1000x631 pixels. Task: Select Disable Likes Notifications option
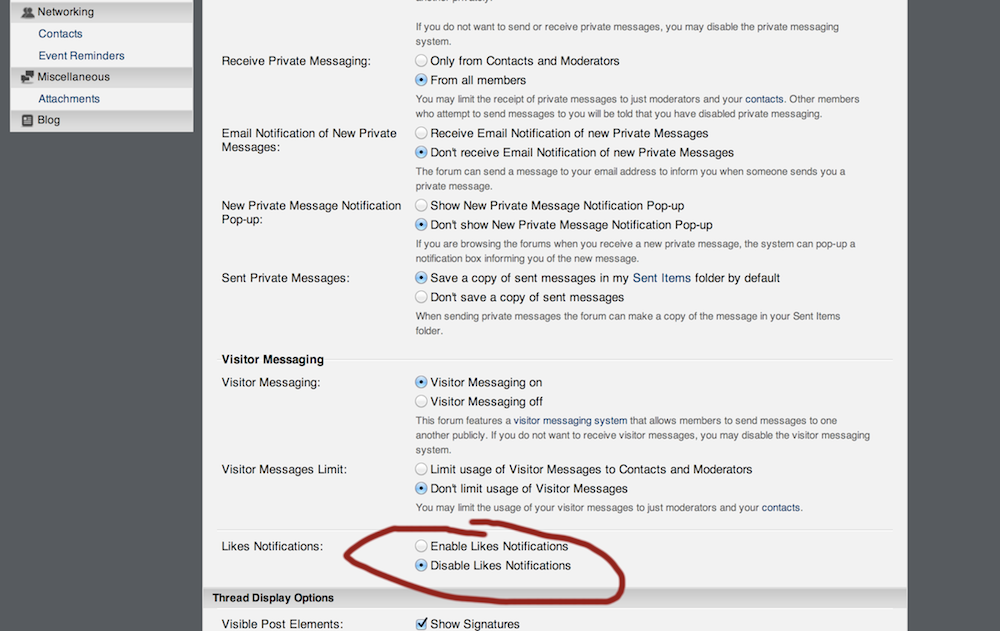[x=421, y=565]
